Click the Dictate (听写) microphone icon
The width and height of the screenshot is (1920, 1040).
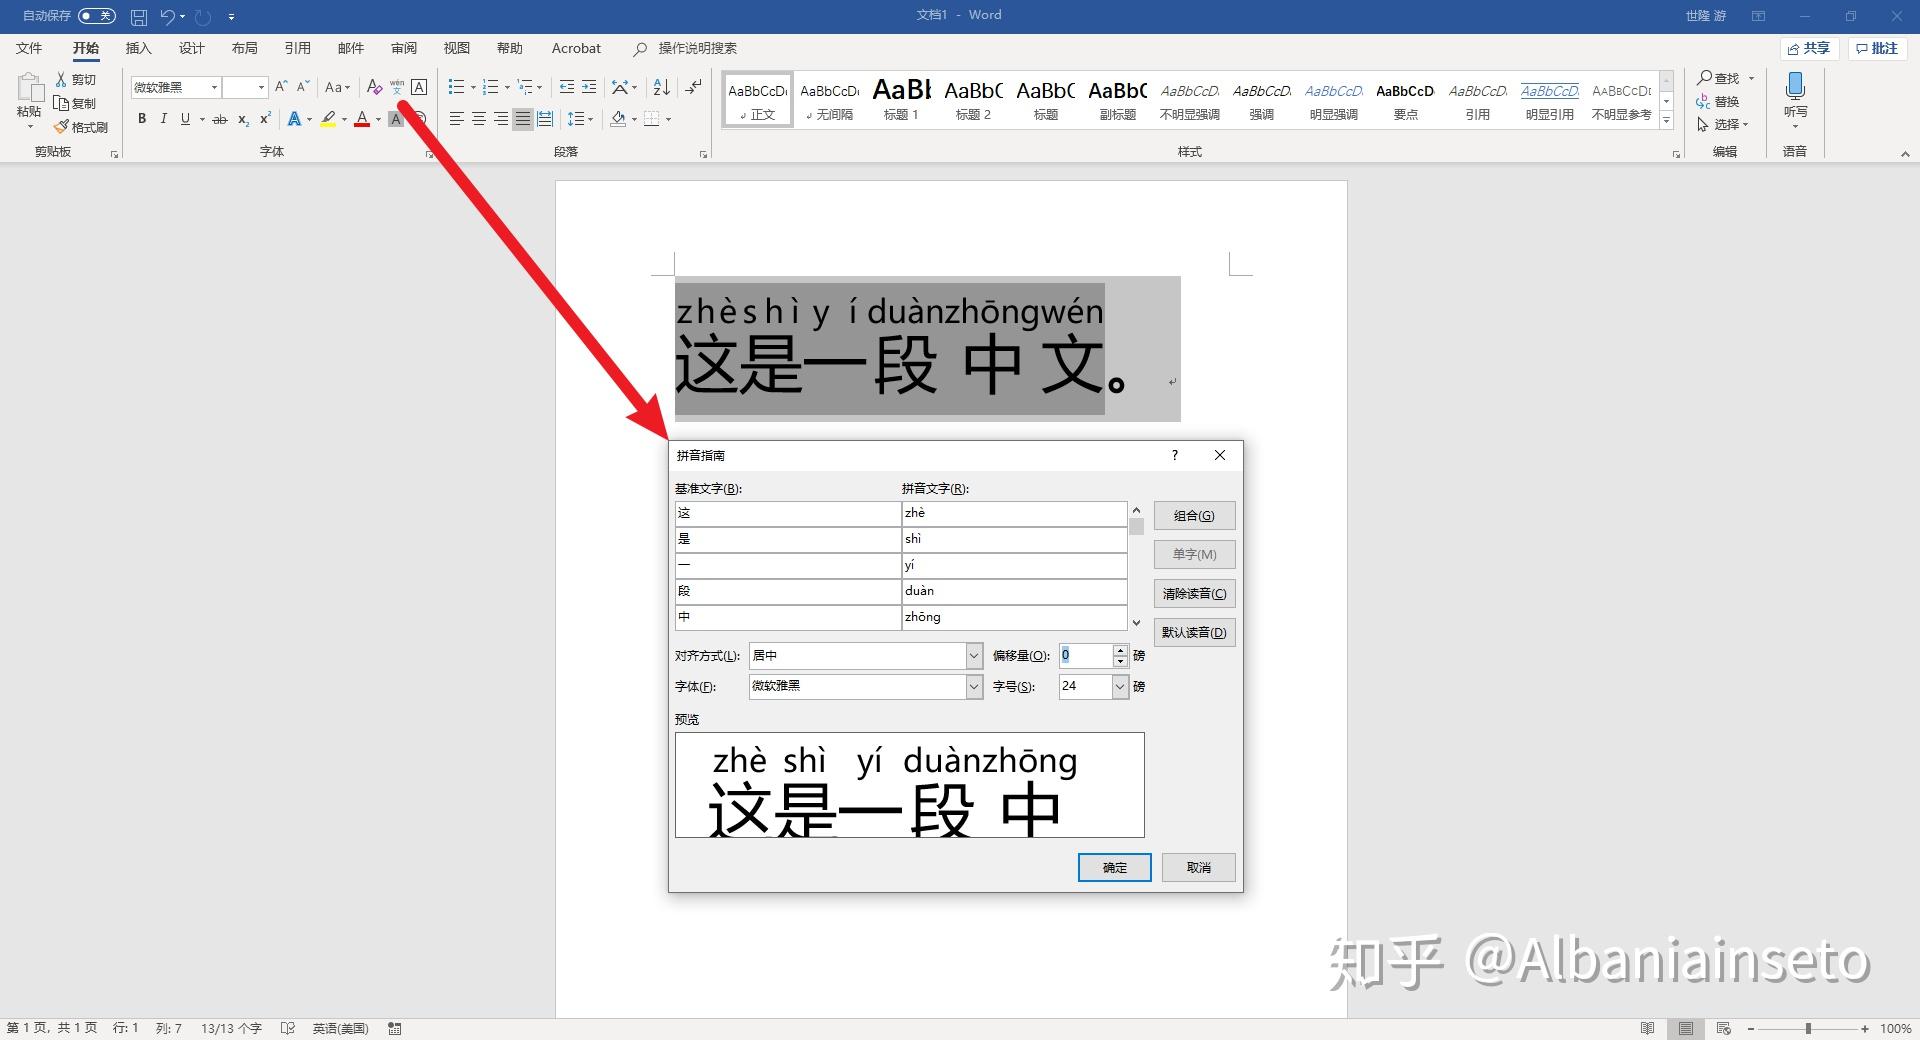[x=1795, y=86]
